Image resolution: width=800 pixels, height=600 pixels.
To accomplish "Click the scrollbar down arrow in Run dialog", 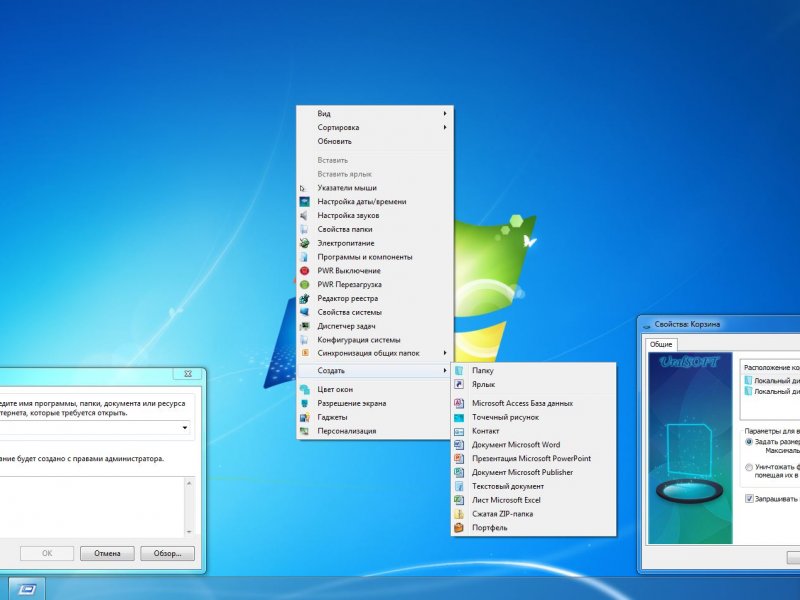I will point(189,532).
